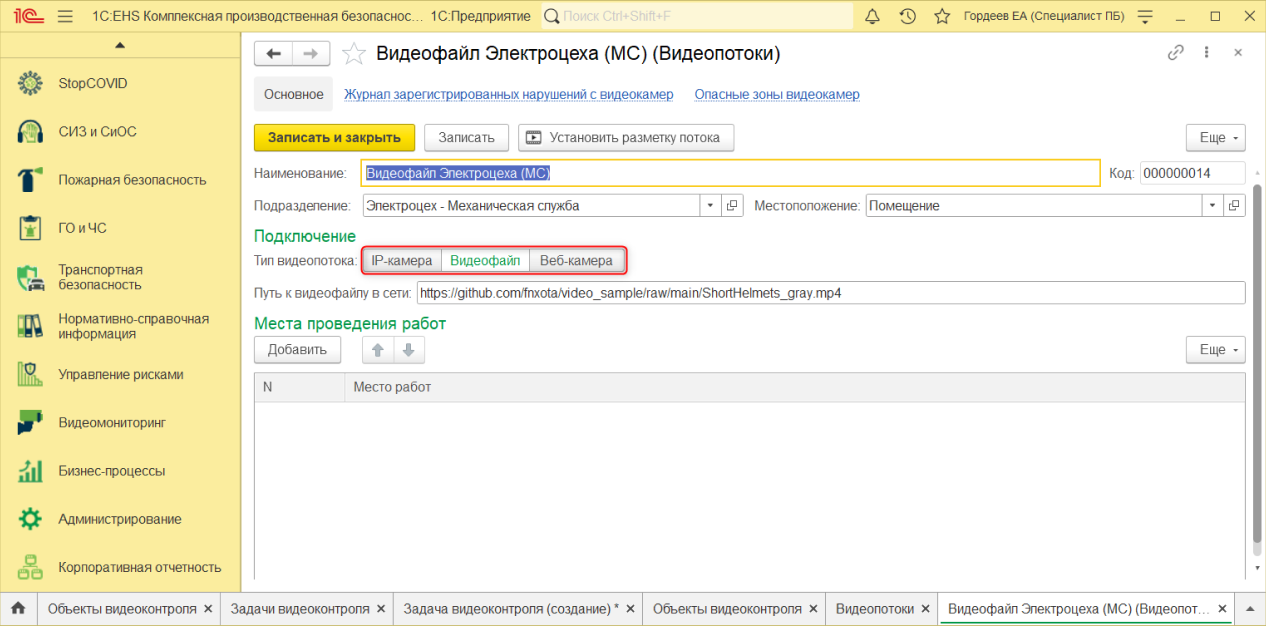Viewport: 1266px width, 626px height.
Task: Open the top Еще menu
Action: click(1215, 137)
